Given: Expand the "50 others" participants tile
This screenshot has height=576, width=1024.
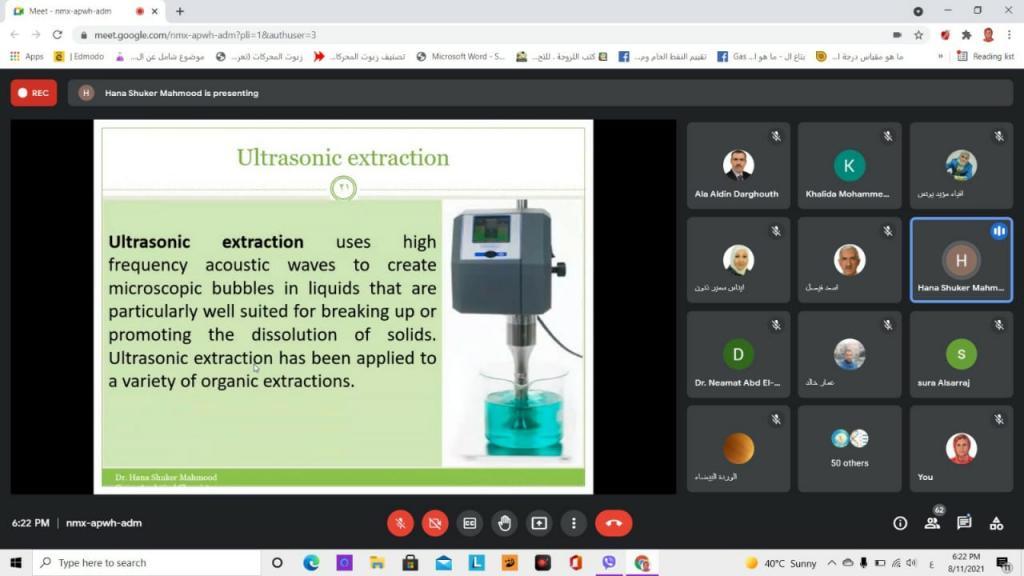Looking at the screenshot, I should (849, 448).
